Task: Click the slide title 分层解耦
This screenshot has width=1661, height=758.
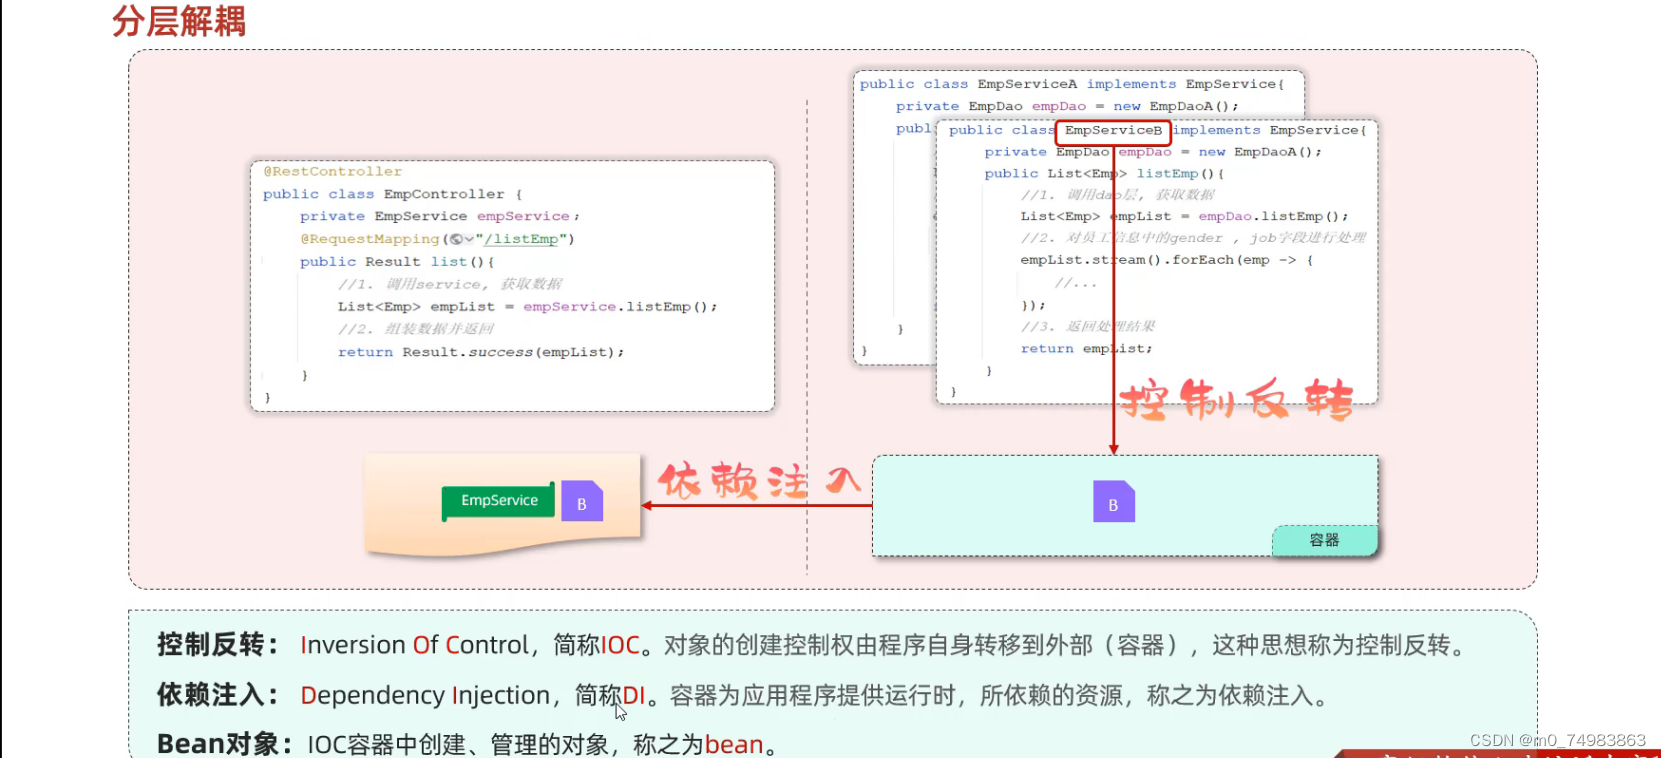Action: 179,21
